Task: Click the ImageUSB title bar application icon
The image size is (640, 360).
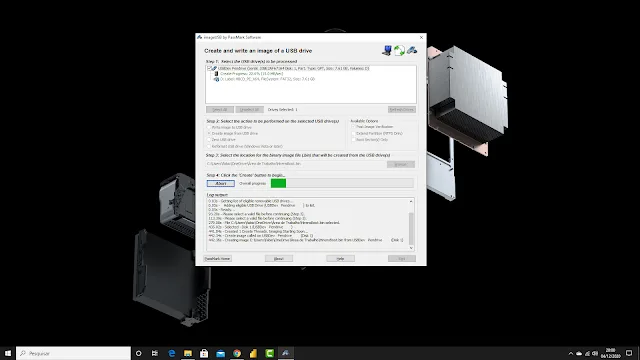Action: [200, 37]
